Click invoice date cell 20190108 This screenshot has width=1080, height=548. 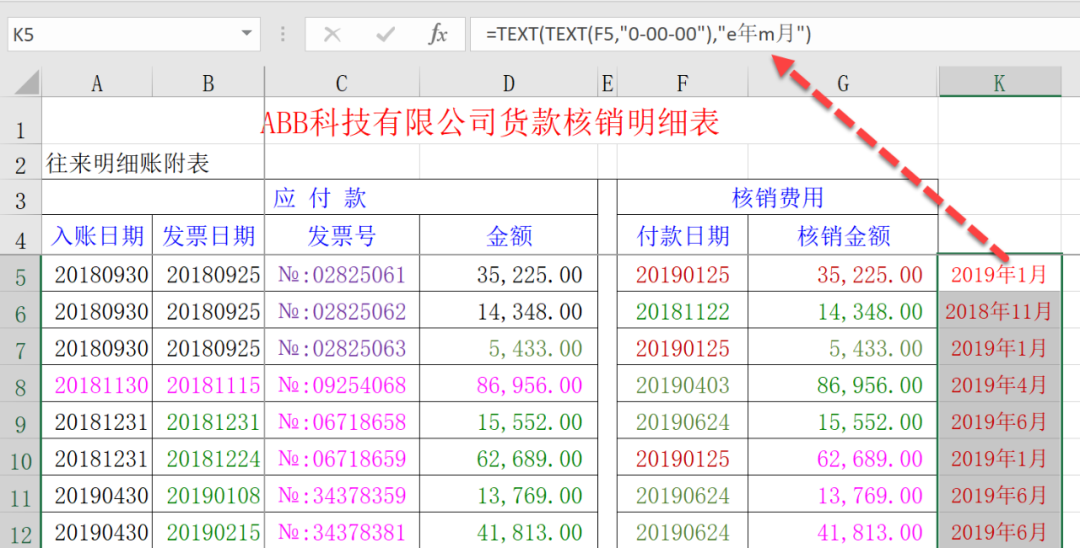(x=209, y=496)
